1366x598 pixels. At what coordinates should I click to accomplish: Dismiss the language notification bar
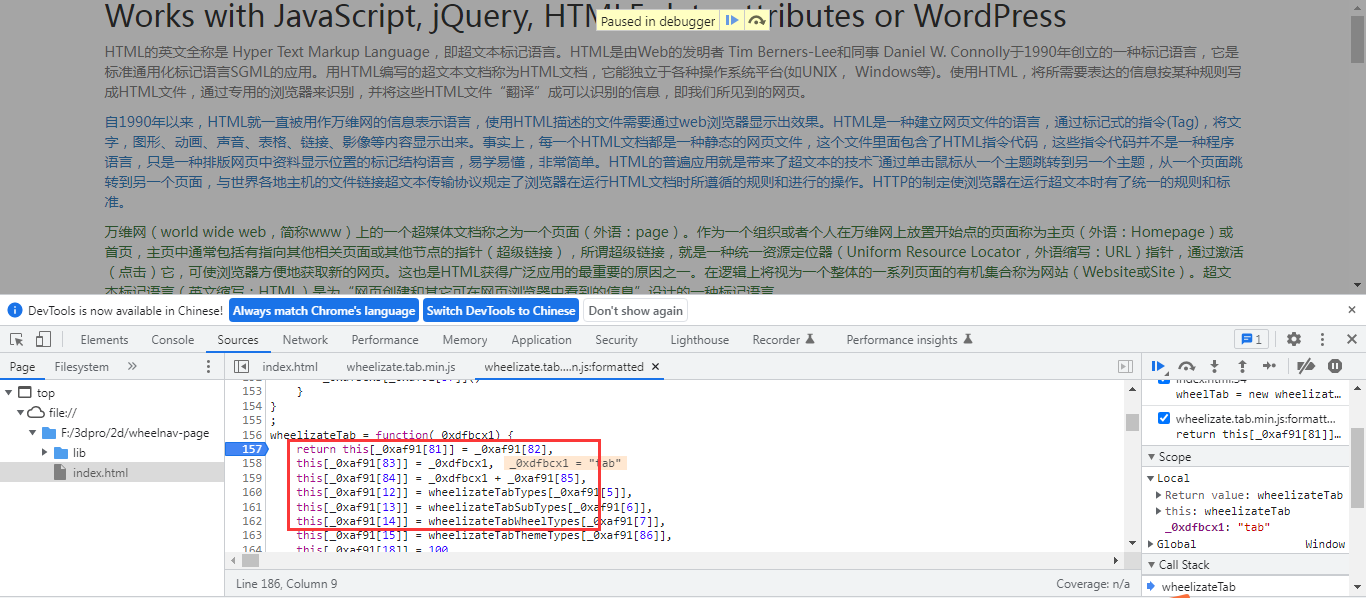click(x=1351, y=311)
